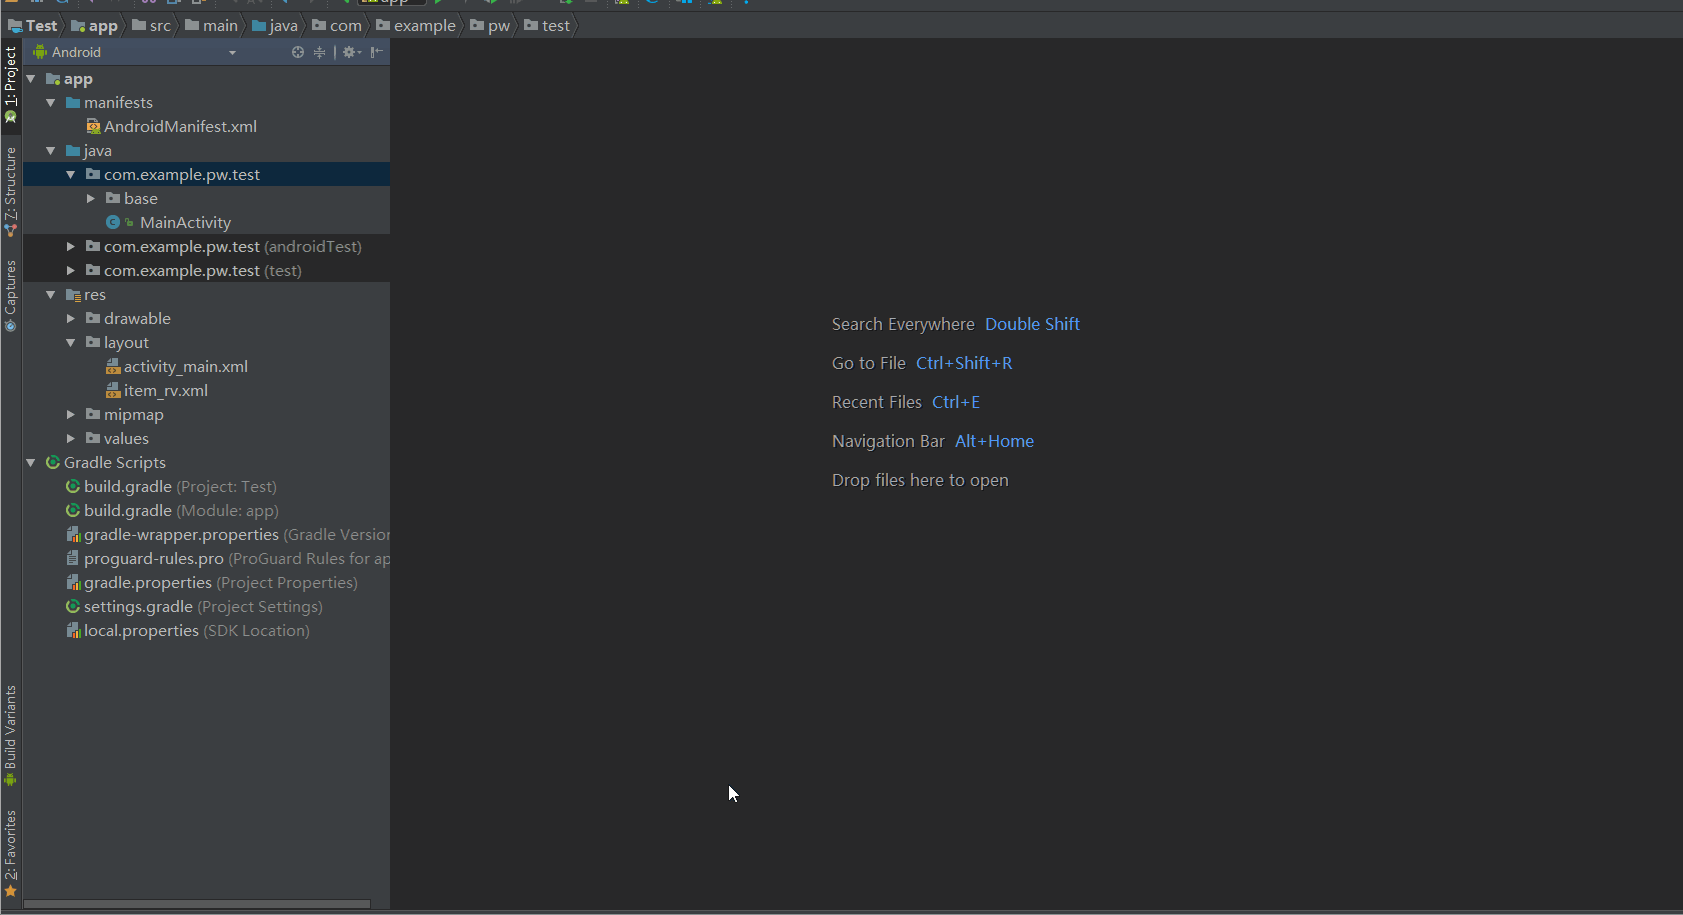Toggle the 1: Project tool window tab
The height and width of the screenshot is (915, 1683).
(x=11, y=85)
